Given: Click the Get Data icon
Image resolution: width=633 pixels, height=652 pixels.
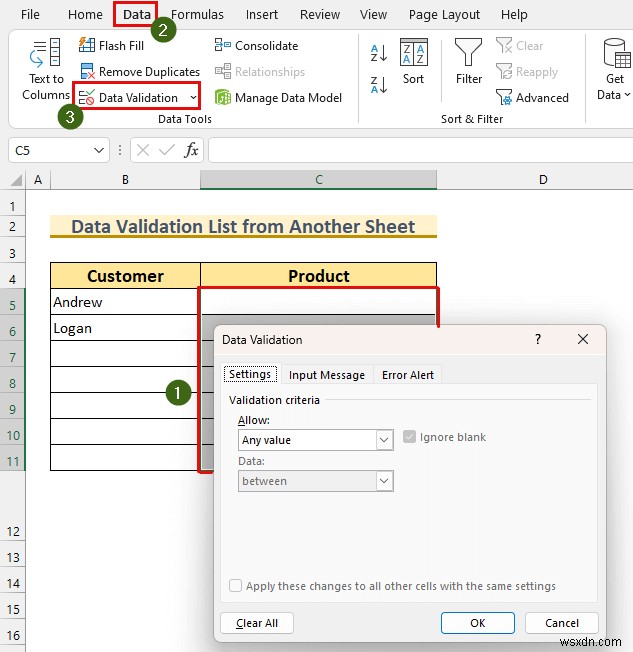Looking at the screenshot, I should (617, 53).
